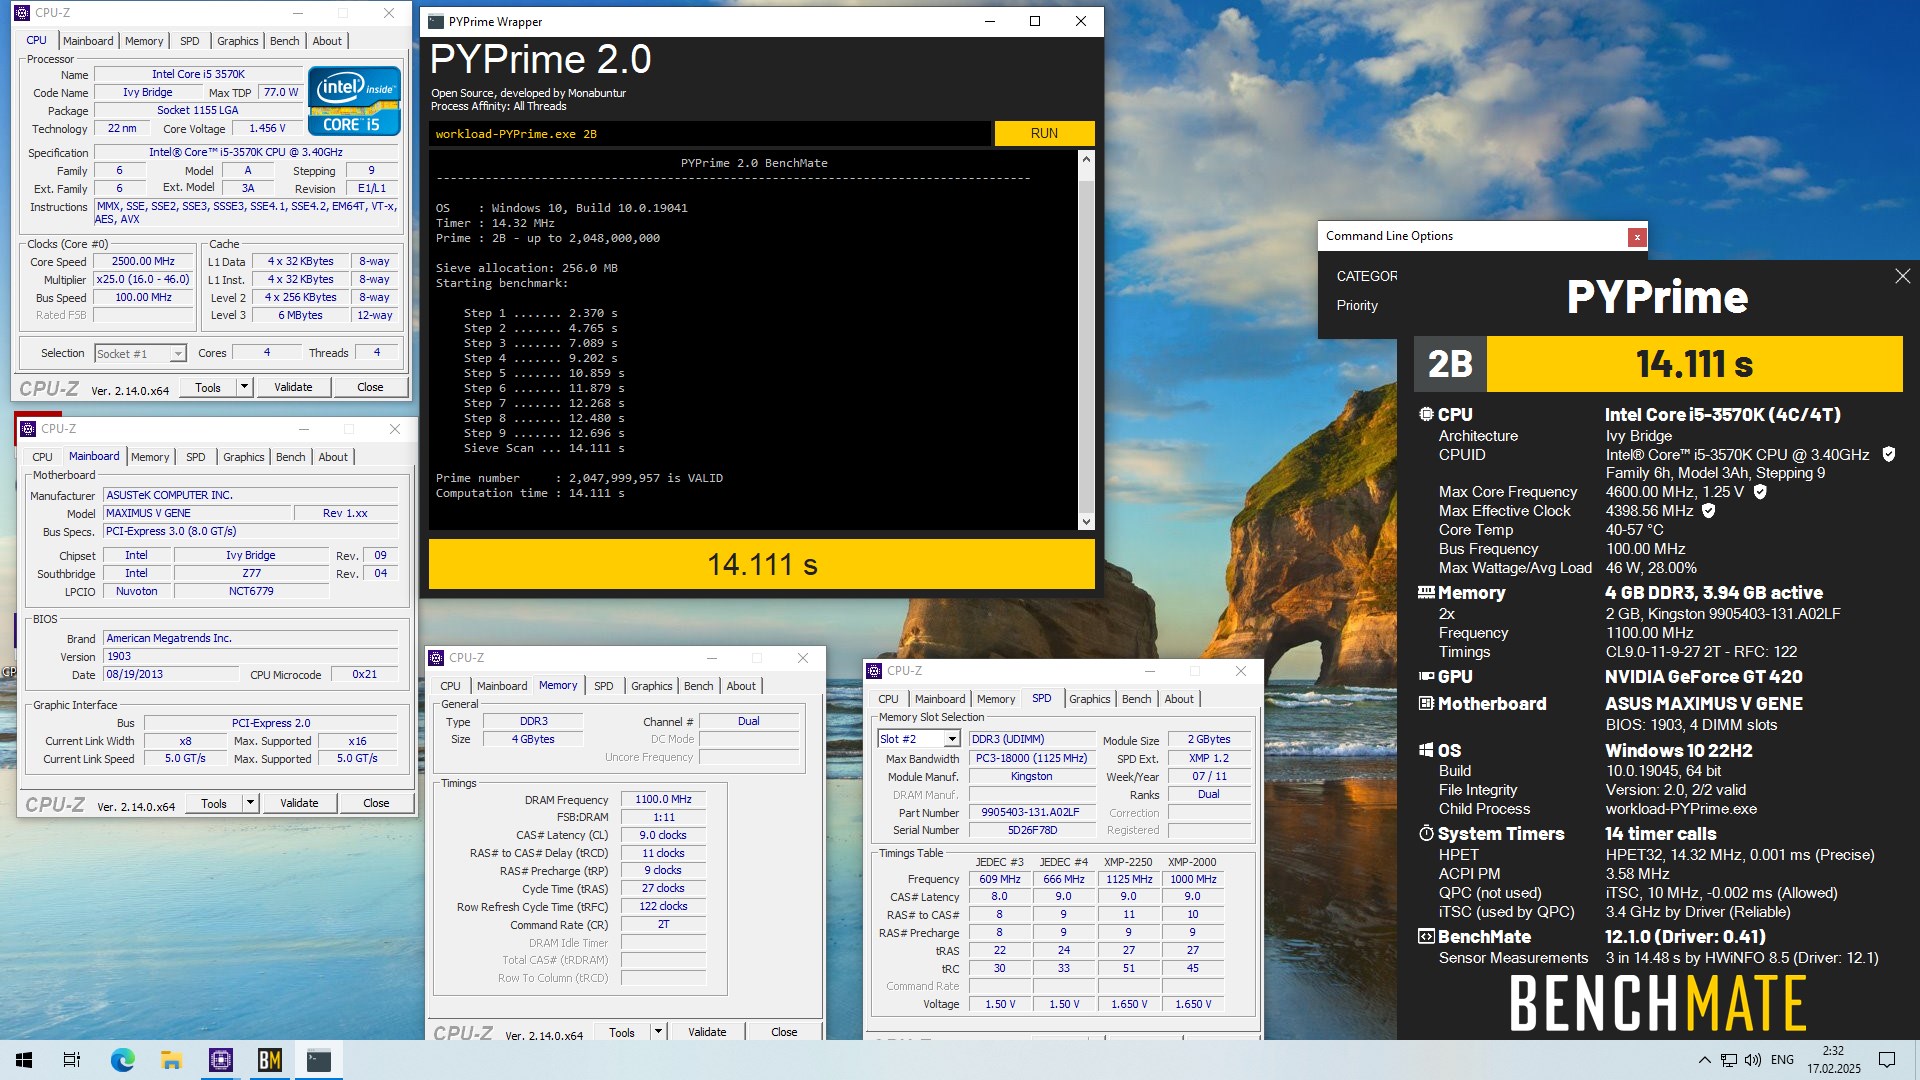The height and width of the screenshot is (1080, 1920).
Task: Select the Priority option in Command Line Options
Action: 1357,306
